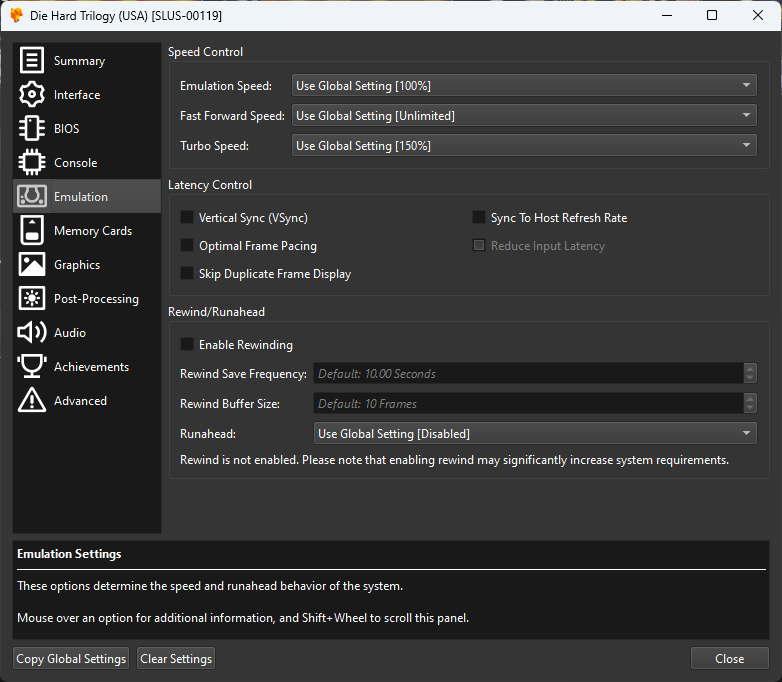Click the Close button at bottom
This screenshot has height=682, width=782.
pyautogui.click(x=729, y=659)
